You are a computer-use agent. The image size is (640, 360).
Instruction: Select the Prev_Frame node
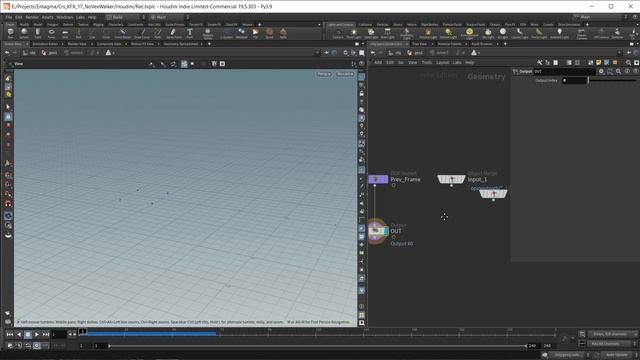pos(378,179)
